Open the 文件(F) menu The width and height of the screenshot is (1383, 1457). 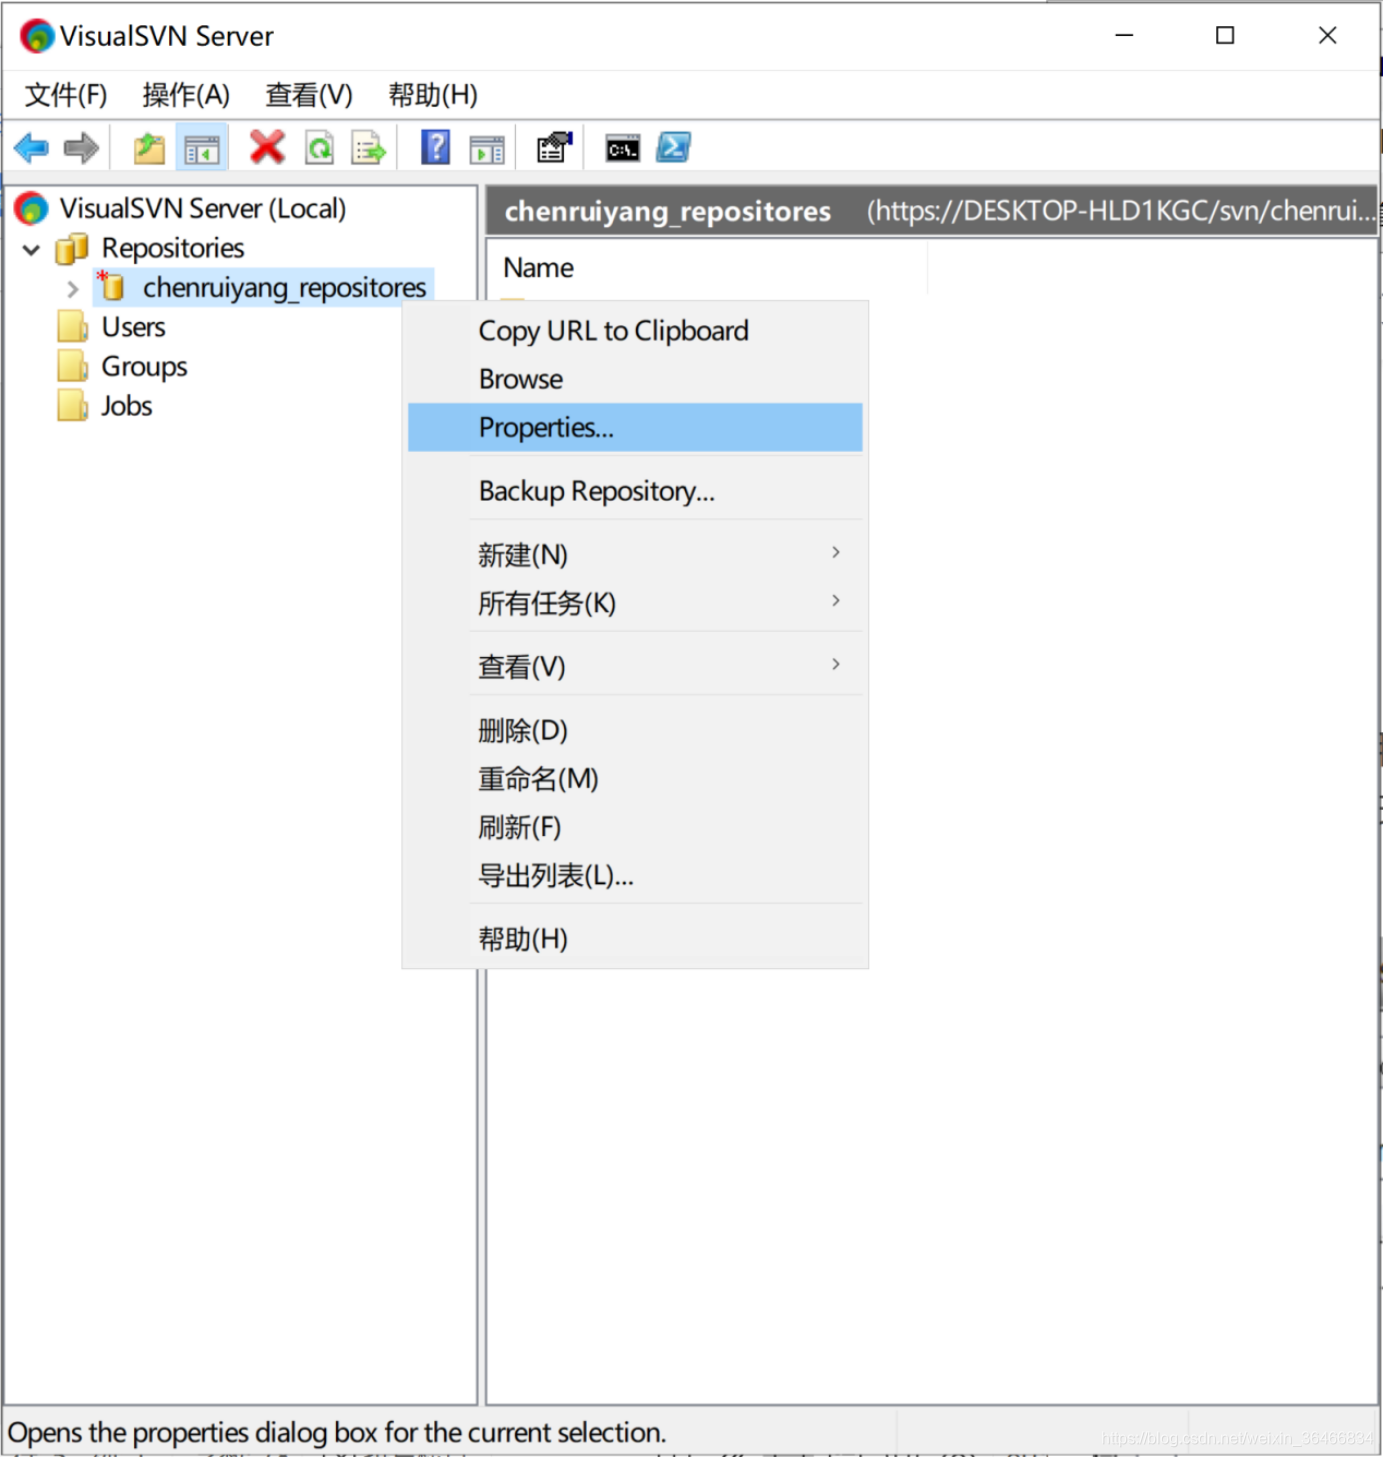pyautogui.click(x=66, y=95)
